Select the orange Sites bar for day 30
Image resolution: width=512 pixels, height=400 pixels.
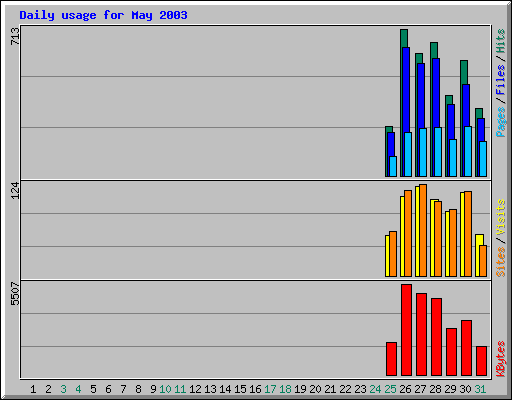tap(468, 234)
